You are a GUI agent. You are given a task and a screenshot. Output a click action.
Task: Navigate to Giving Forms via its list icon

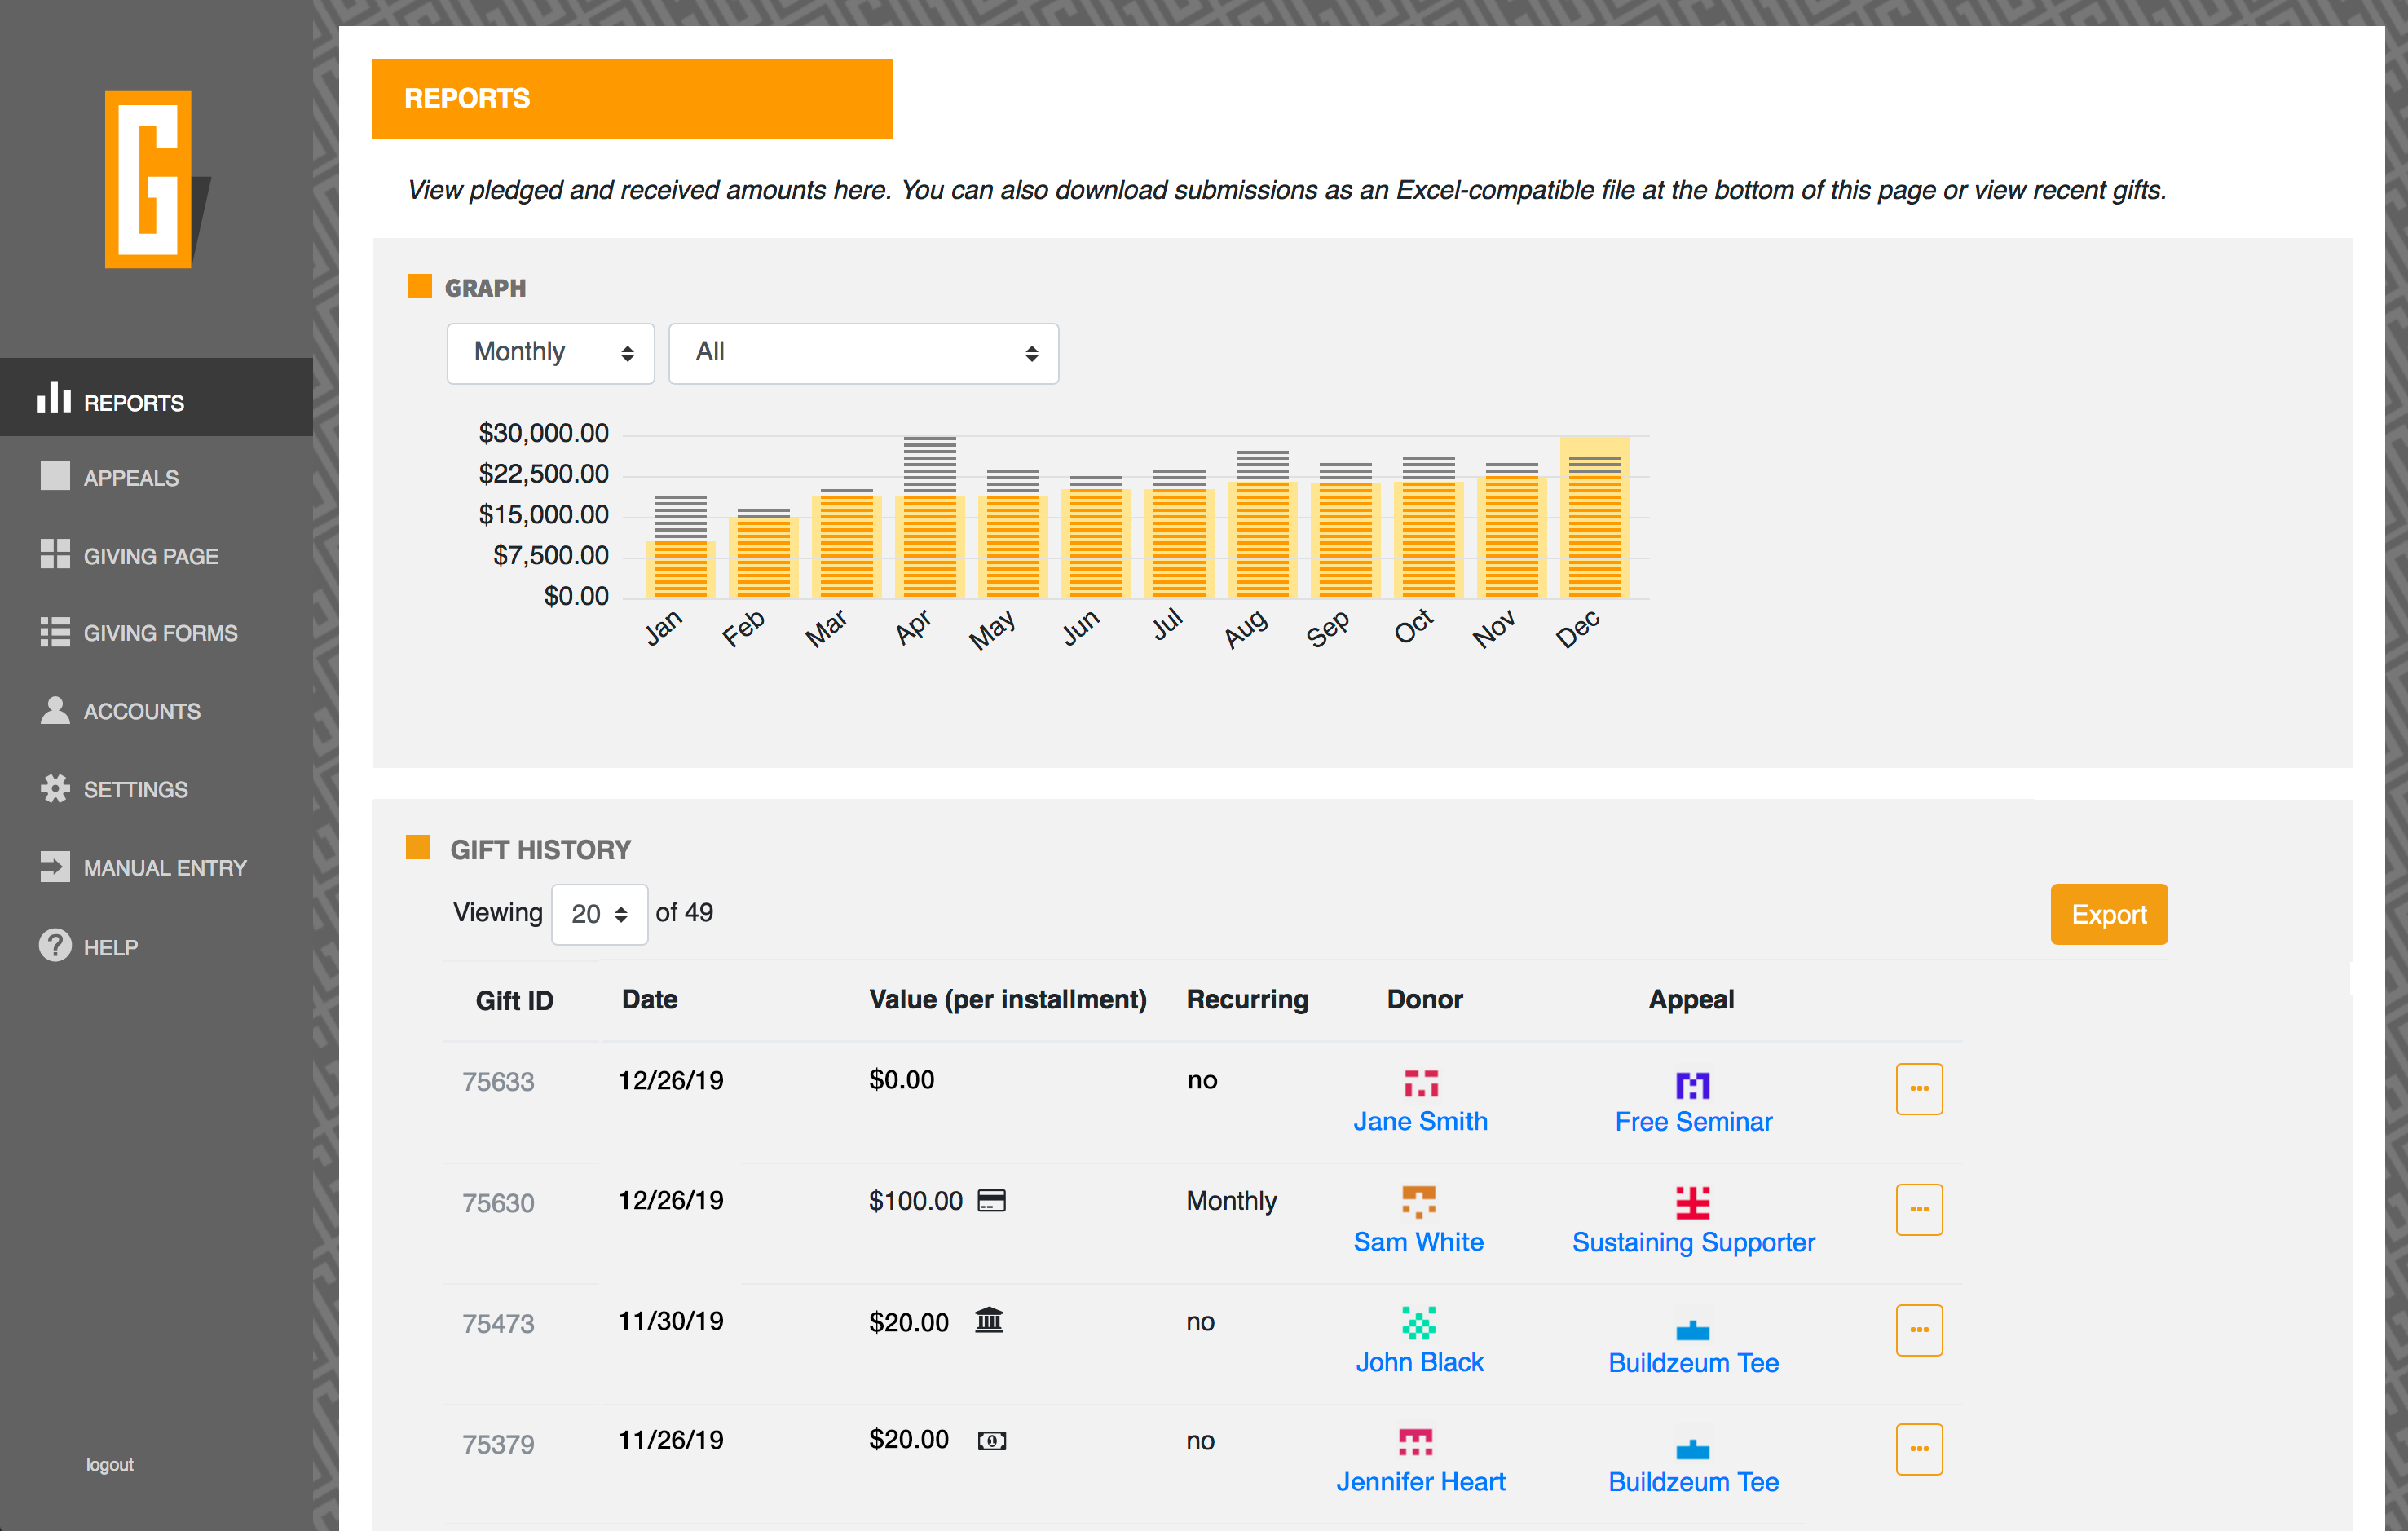55,632
